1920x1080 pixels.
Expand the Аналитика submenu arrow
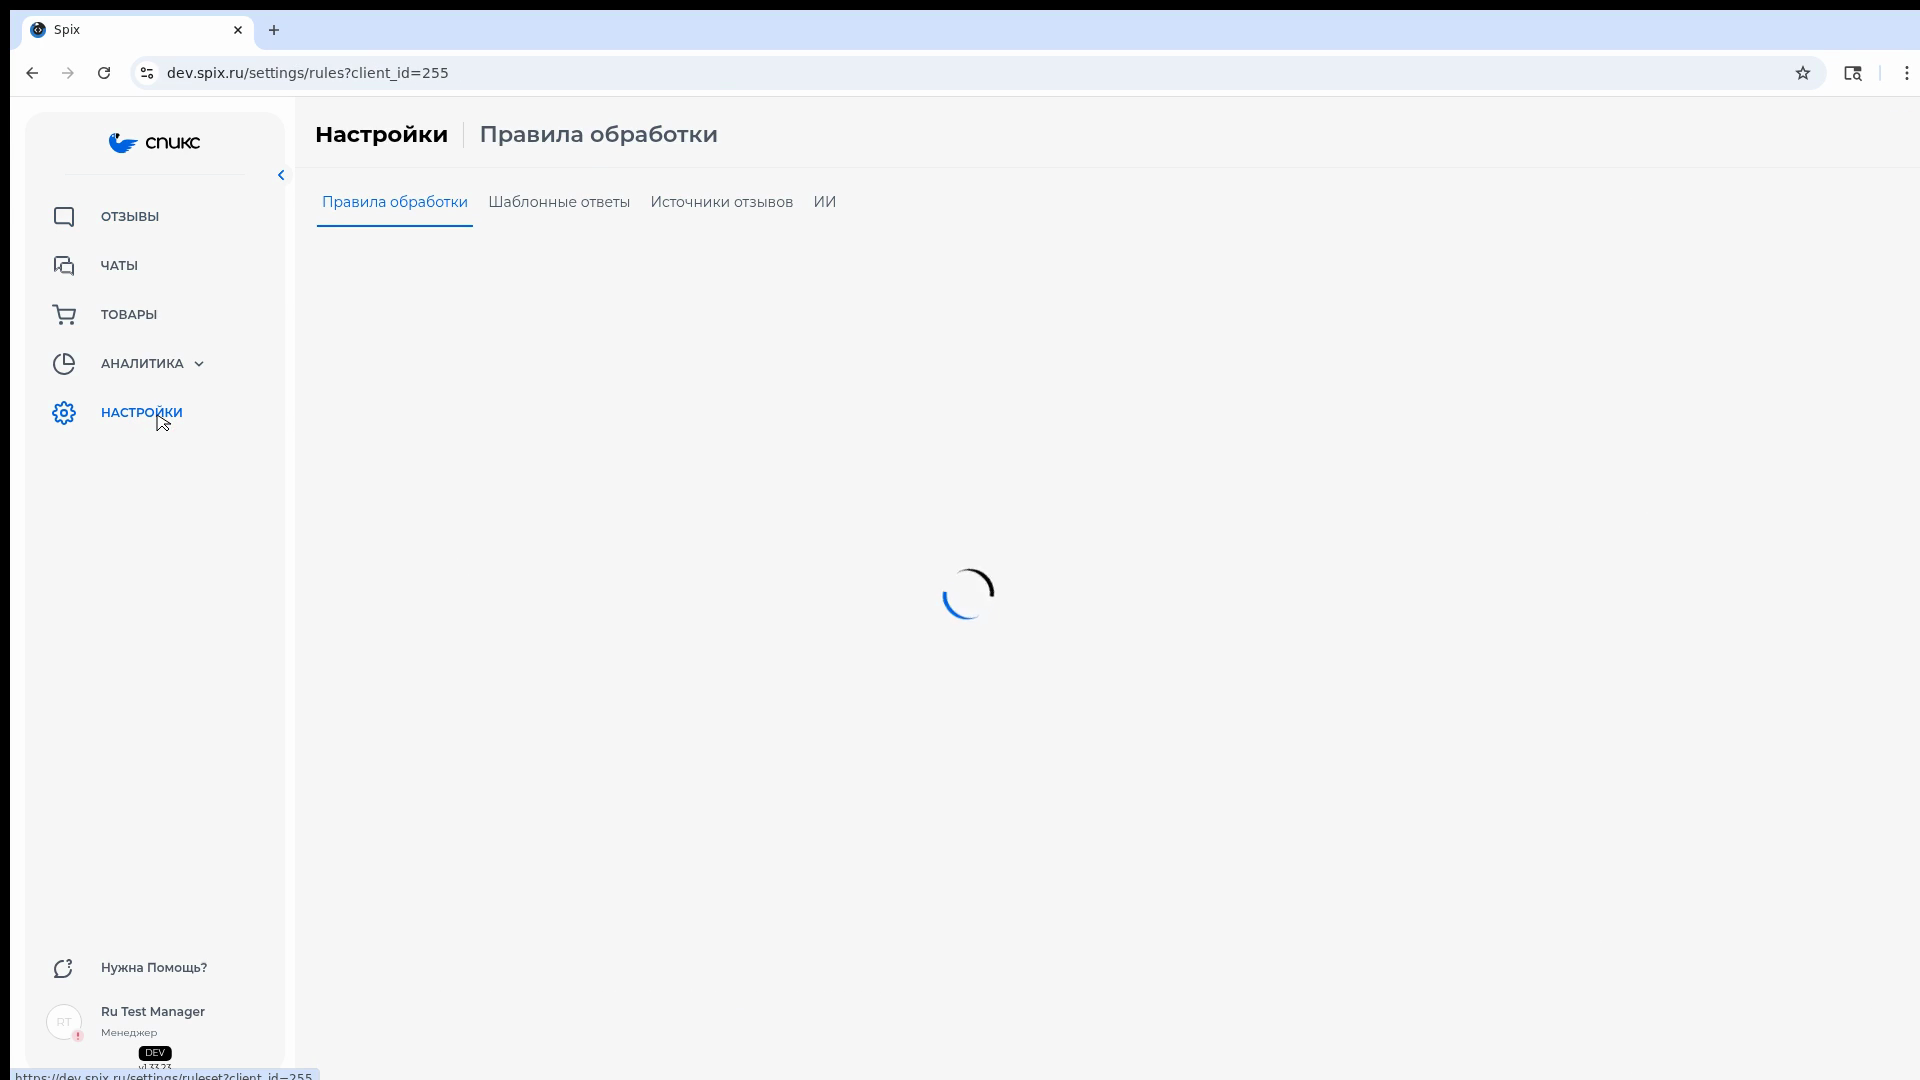click(199, 364)
